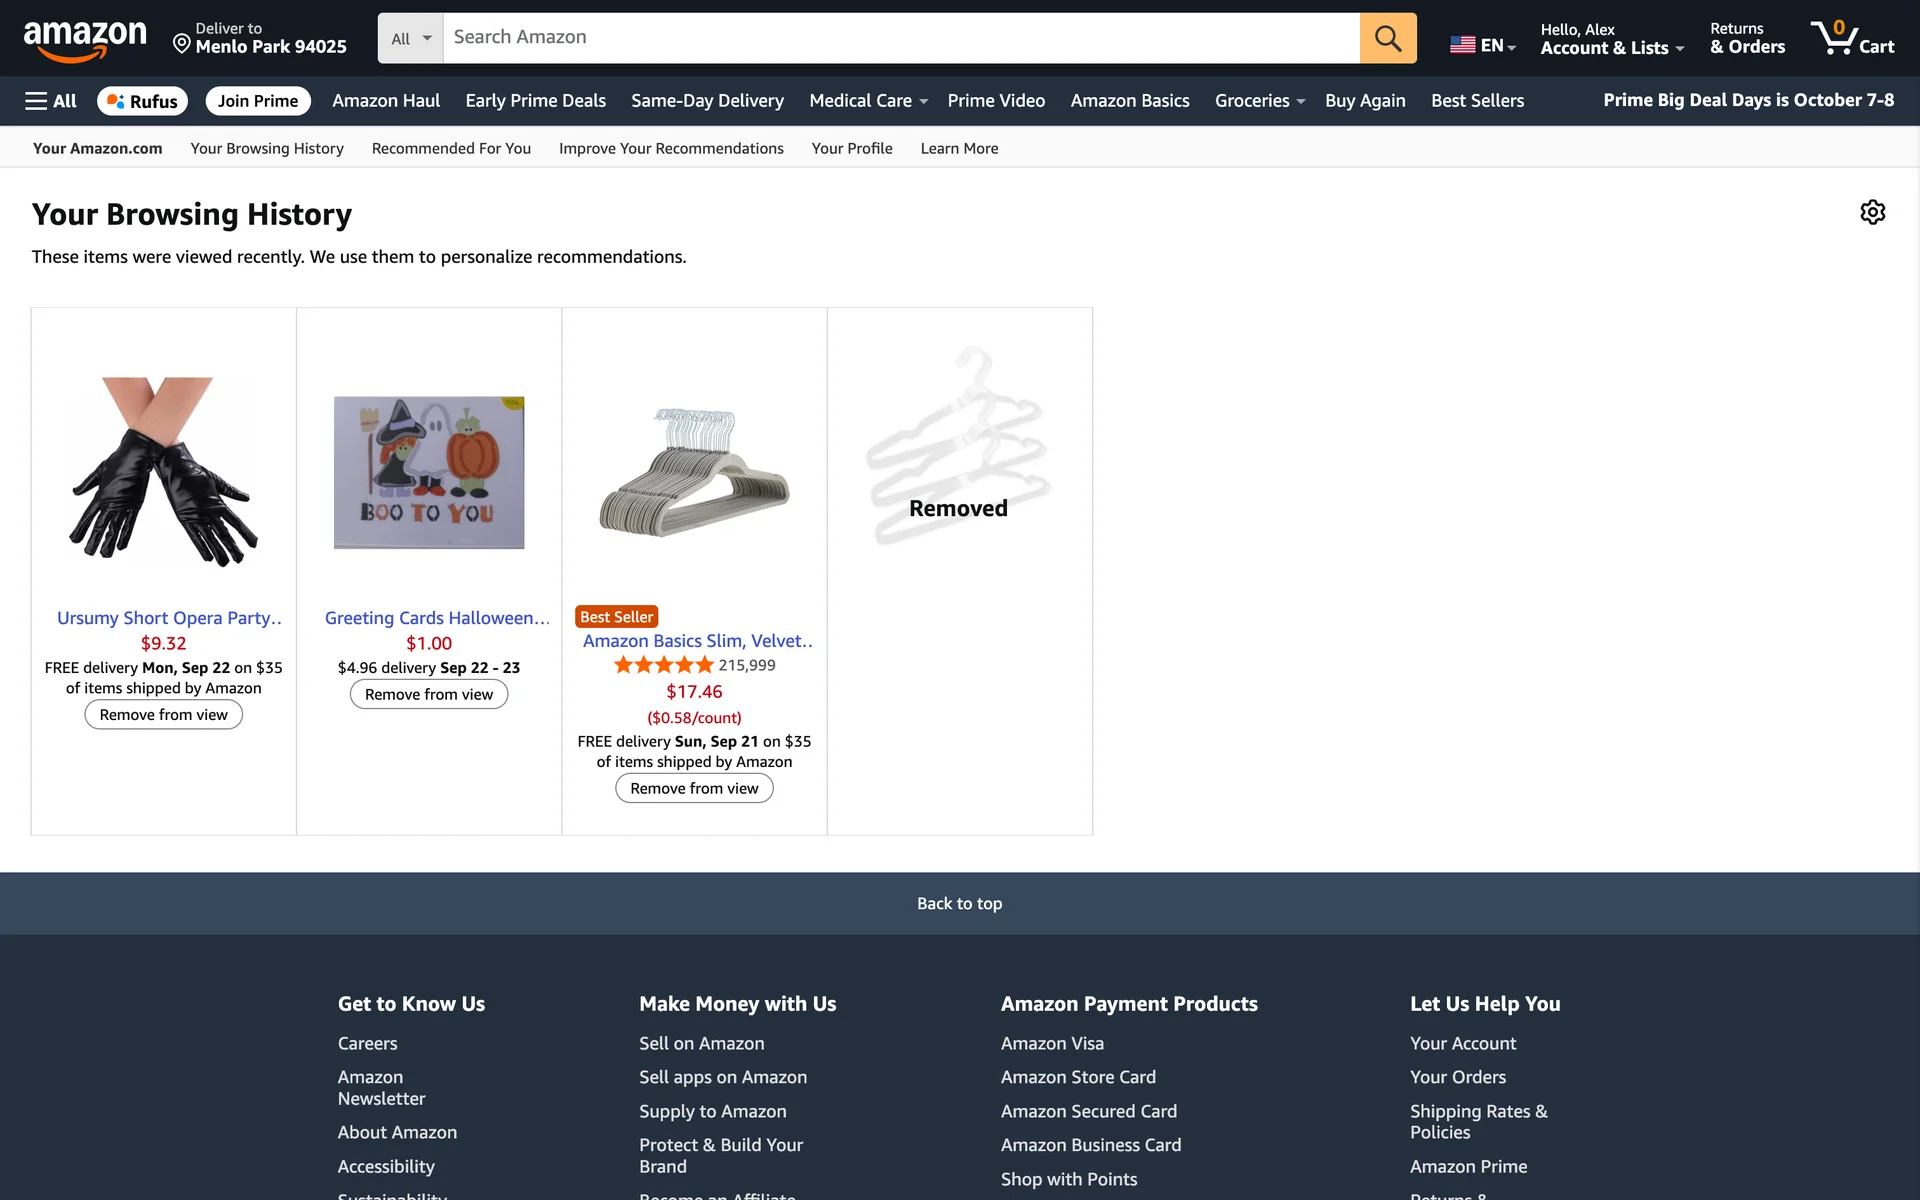Click the star rating of velvet hangers

(x=663, y=665)
